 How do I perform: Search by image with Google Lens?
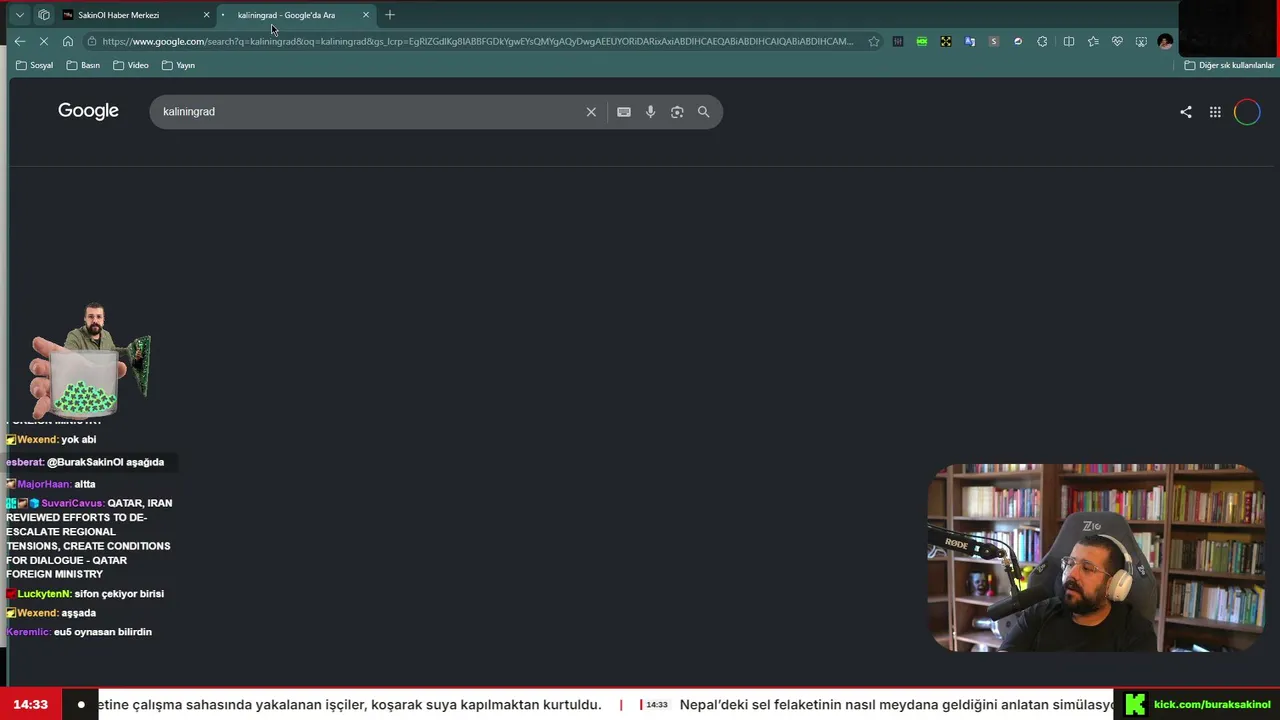677,112
